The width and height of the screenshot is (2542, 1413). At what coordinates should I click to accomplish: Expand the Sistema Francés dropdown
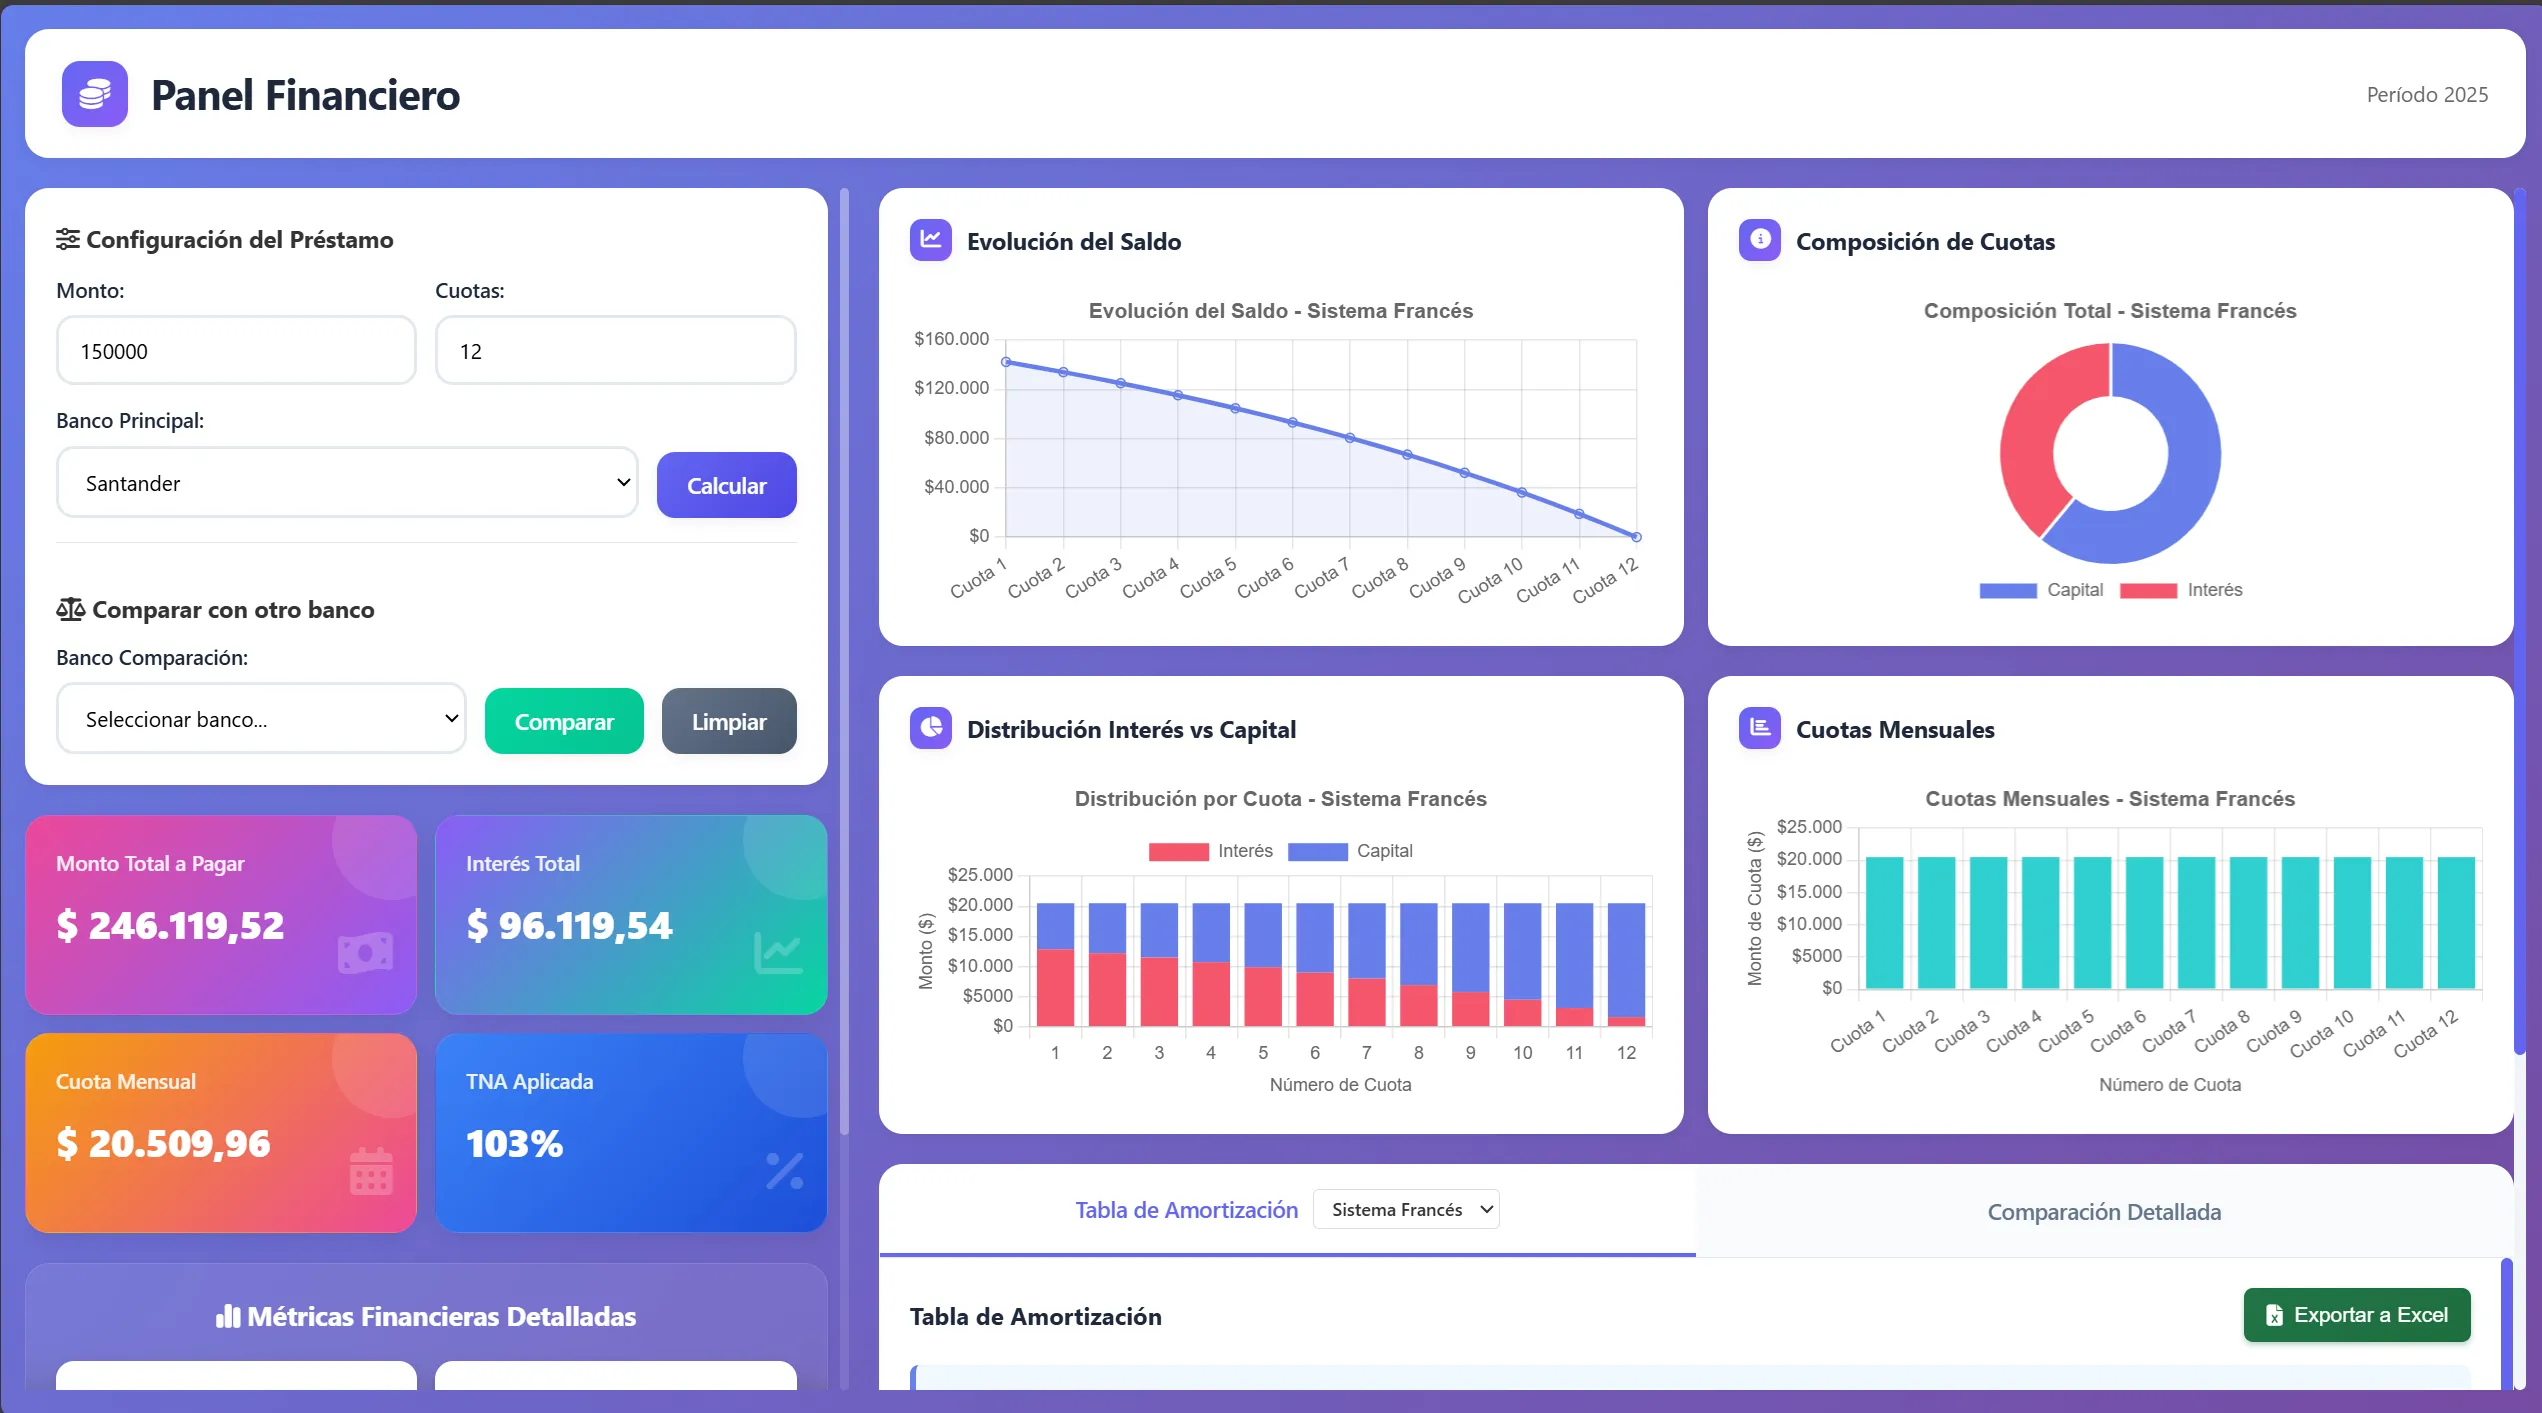1405,1210
